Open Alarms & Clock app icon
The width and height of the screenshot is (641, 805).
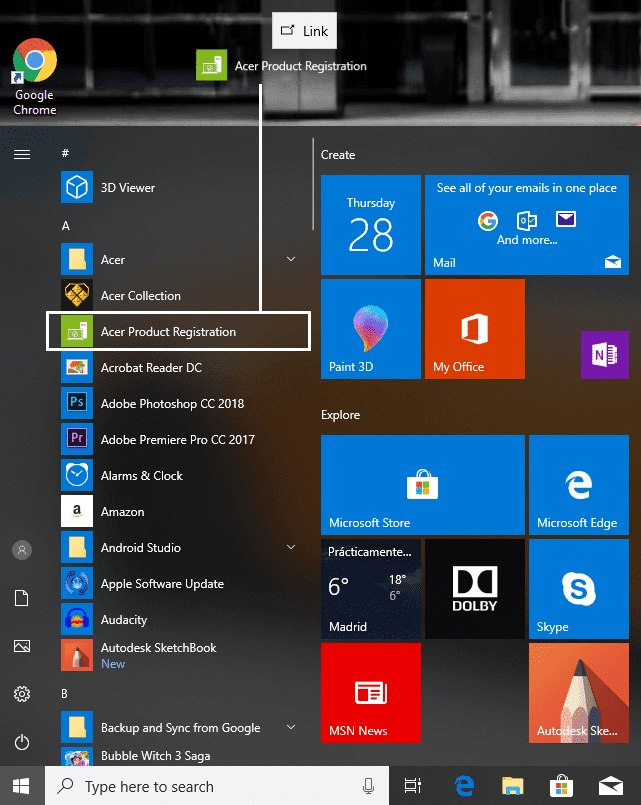77,475
